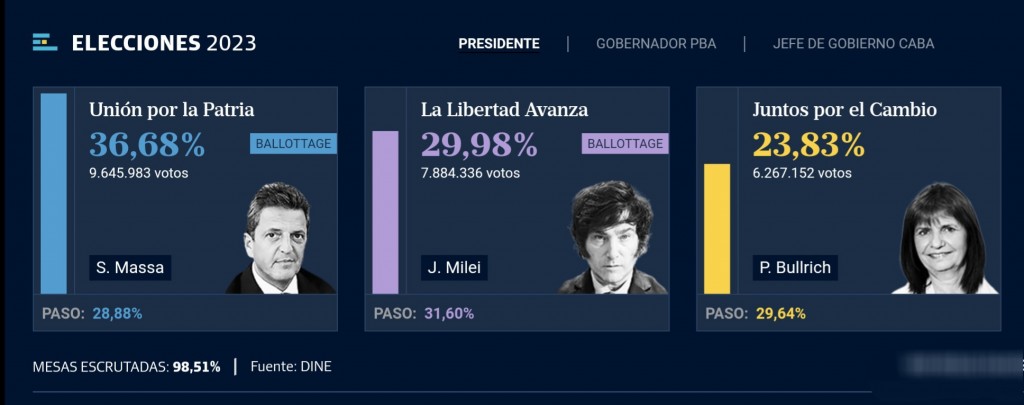Click the Juntos por el Cambio heading
This screenshot has height=405, width=1024.
[x=844, y=110]
